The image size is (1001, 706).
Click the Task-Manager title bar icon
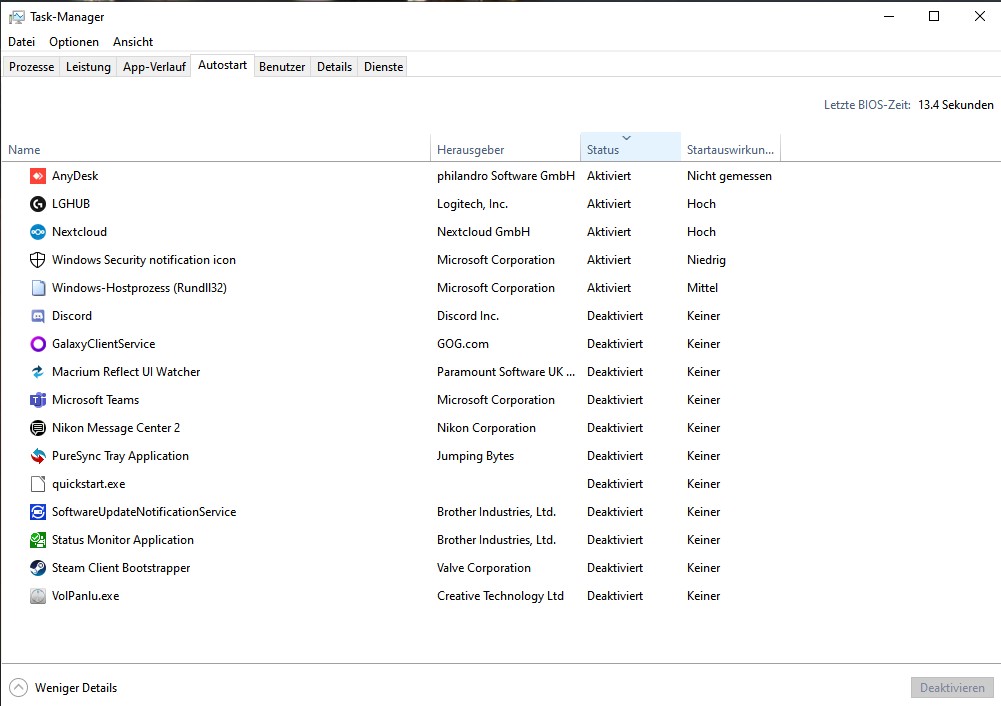[17, 17]
